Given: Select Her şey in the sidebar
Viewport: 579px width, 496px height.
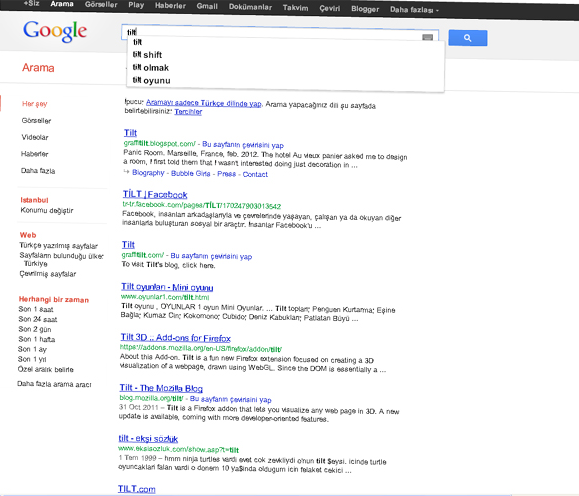Looking at the screenshot, I should (x=35, y=104).
